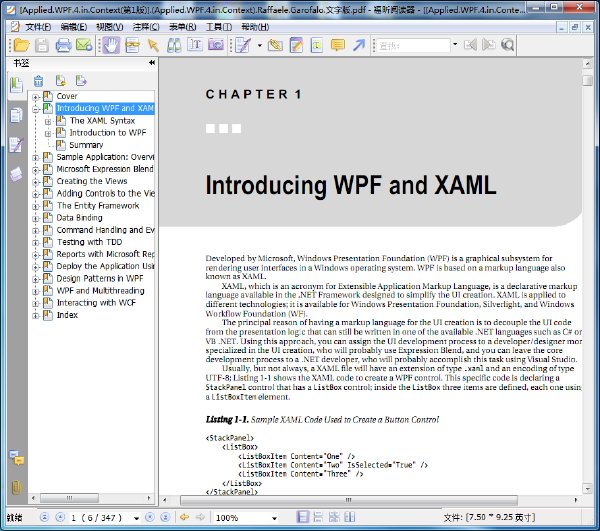
Task: Open the 视图(V) menu
Action: [109, 27]
